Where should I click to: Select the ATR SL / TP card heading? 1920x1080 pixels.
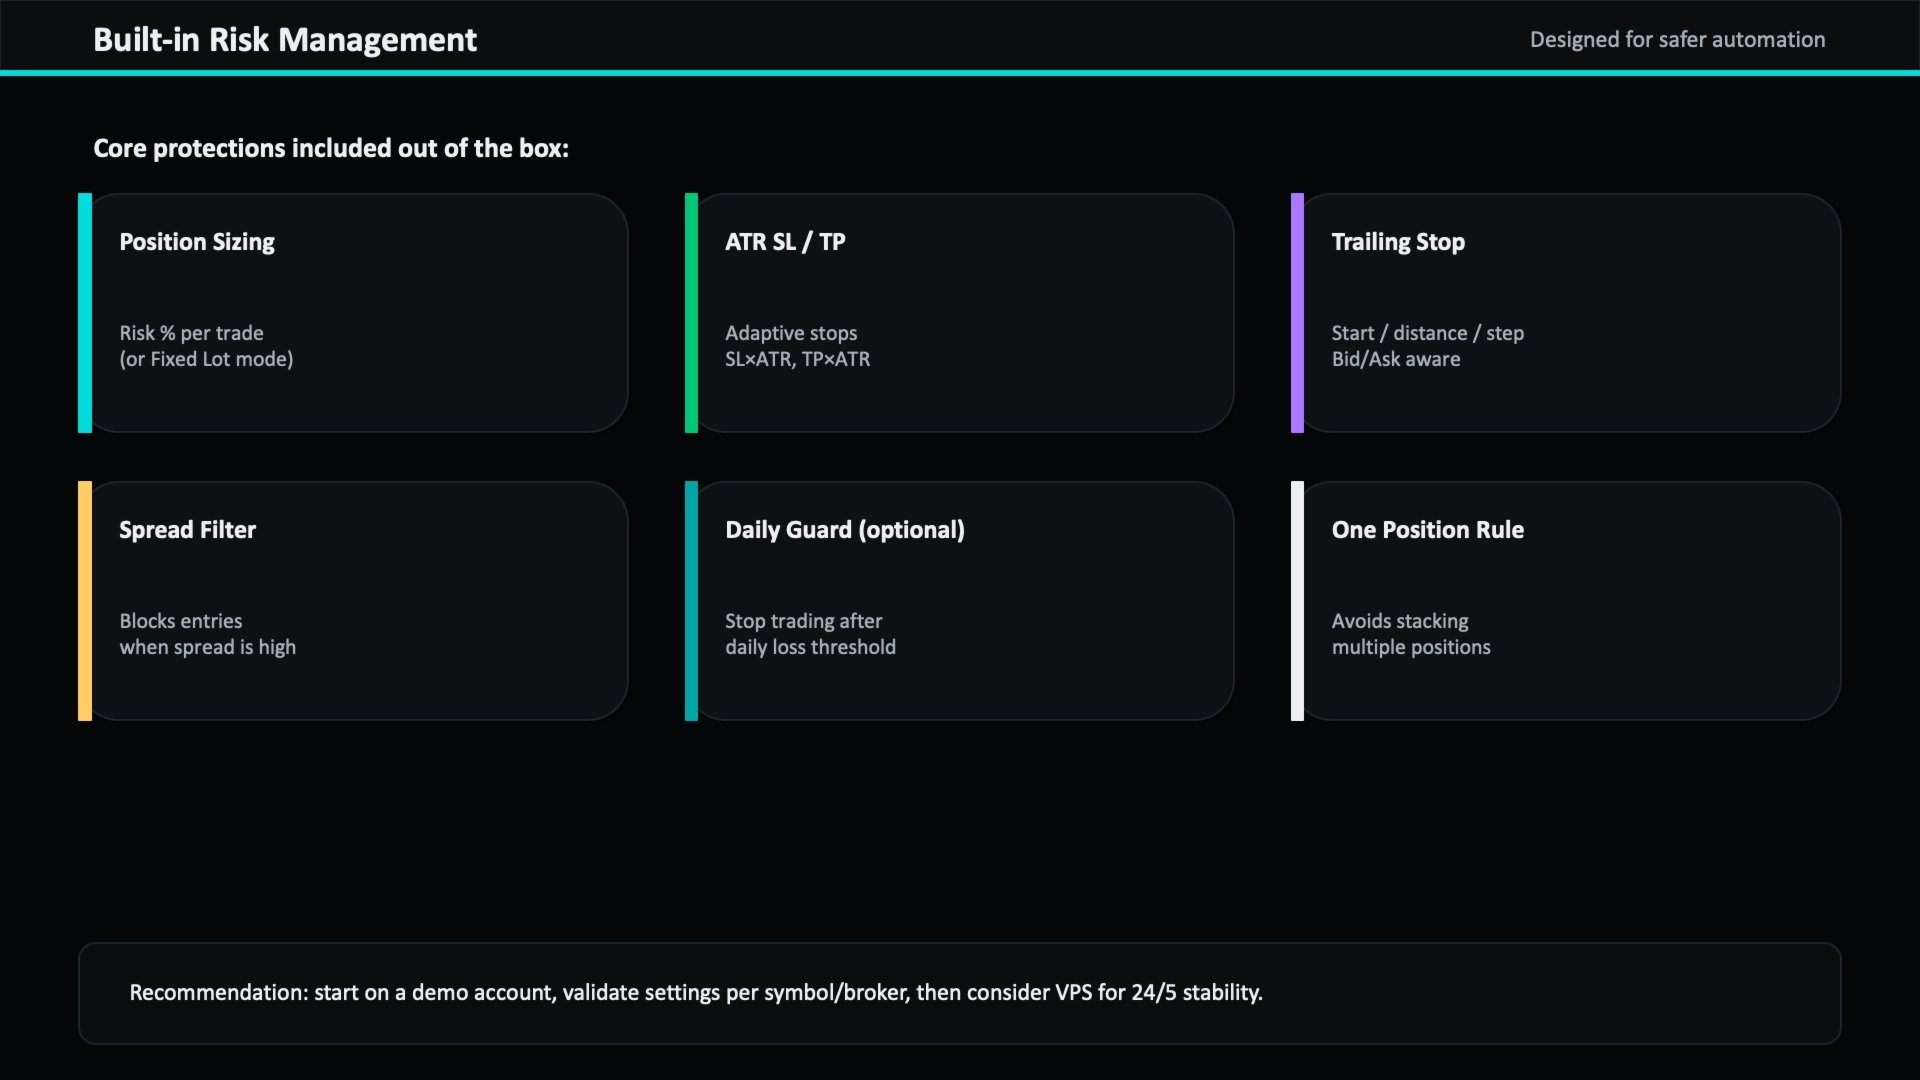coord(785,242)
